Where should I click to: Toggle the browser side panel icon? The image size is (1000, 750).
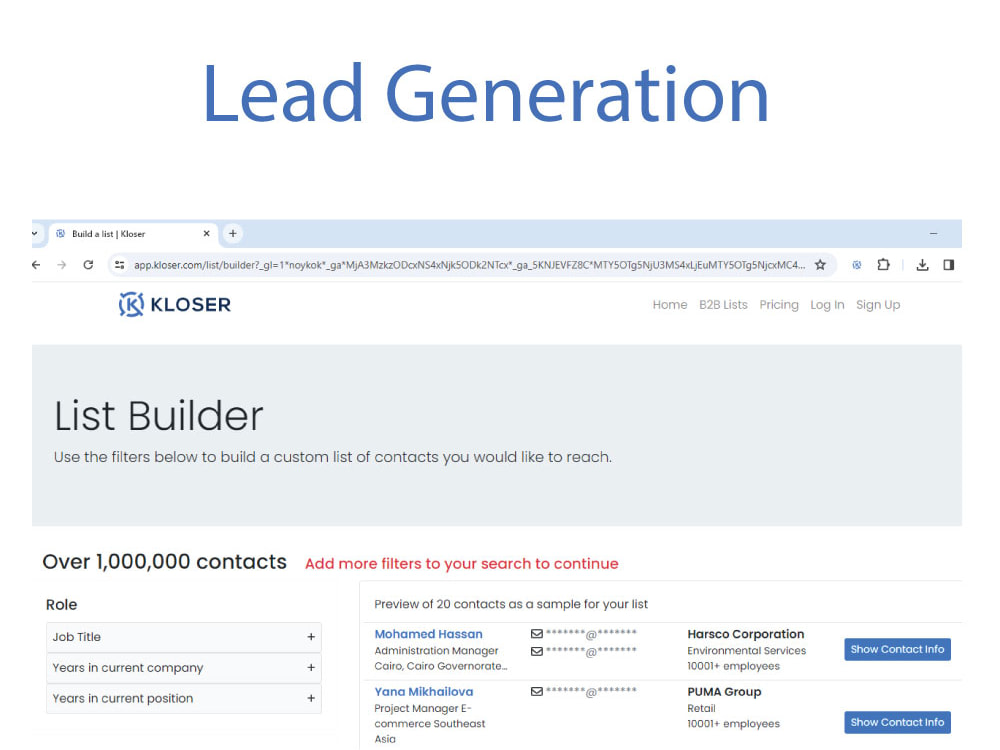(x=949, y=265)
